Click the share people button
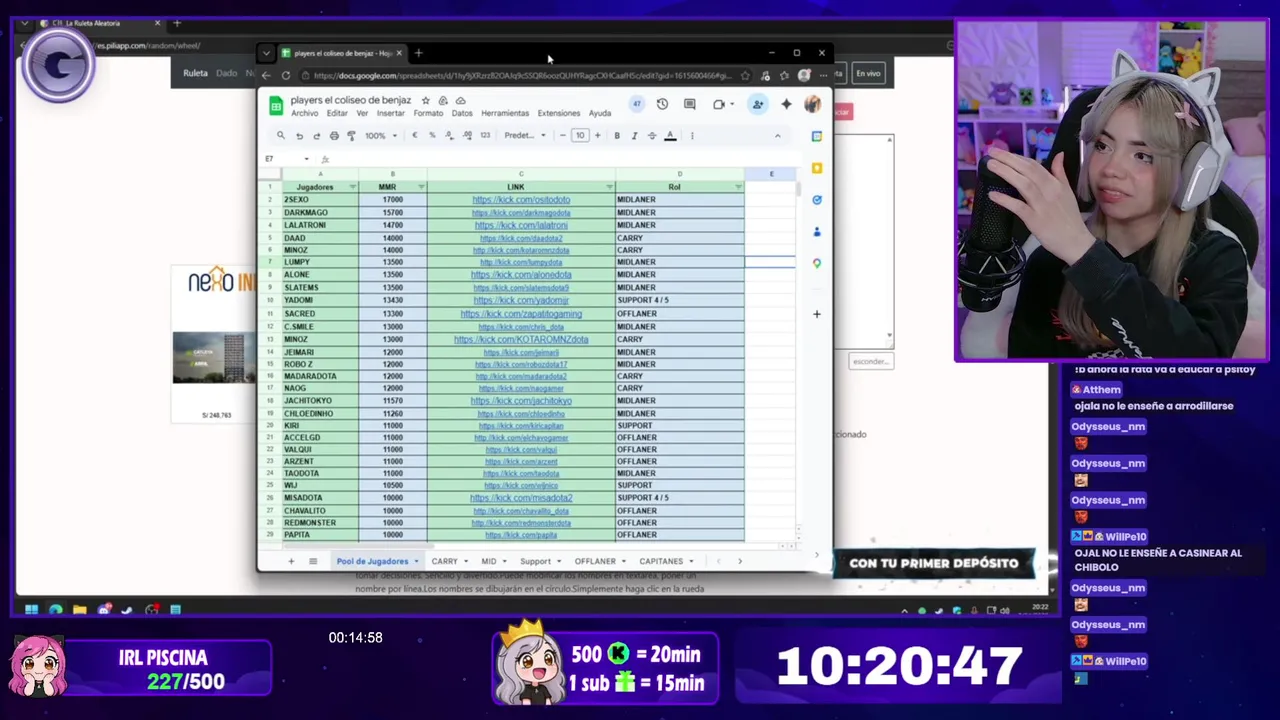1280x720 pixels. point(758,104)
